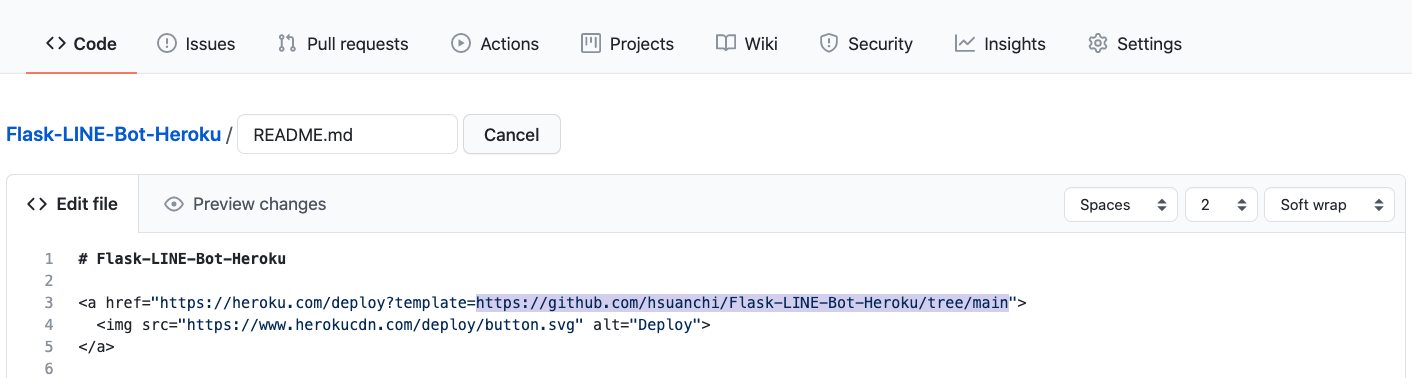The image size is (1412, 378).
Task: Click the Security shield icon
Action: 828,44
